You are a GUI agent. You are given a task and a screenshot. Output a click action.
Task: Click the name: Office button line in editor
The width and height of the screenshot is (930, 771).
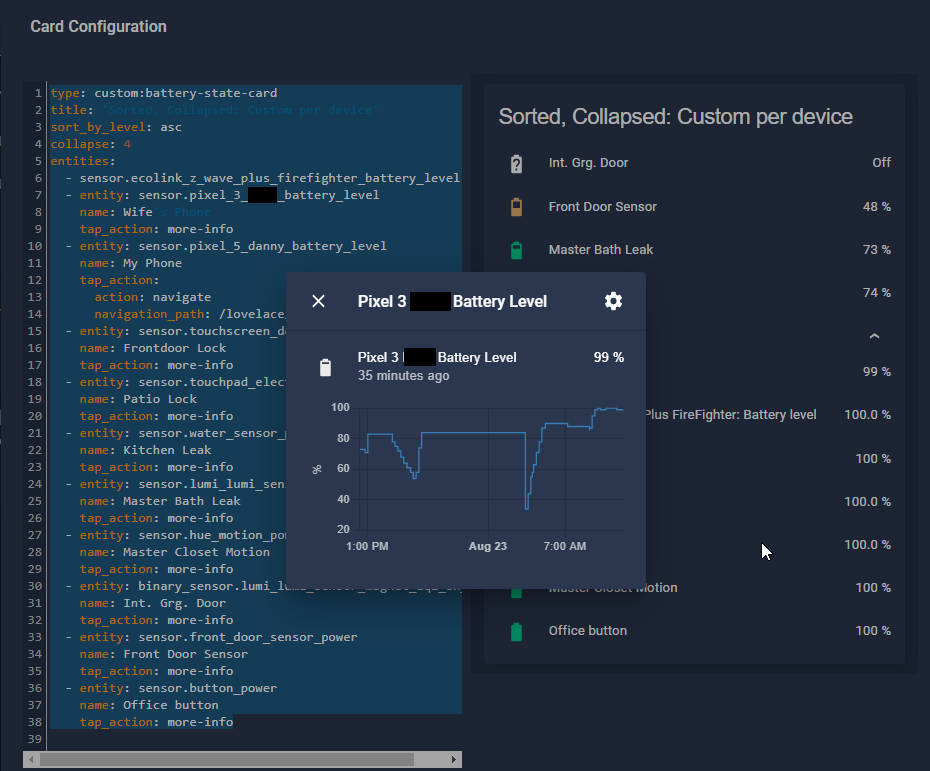[x=149, y=705]
